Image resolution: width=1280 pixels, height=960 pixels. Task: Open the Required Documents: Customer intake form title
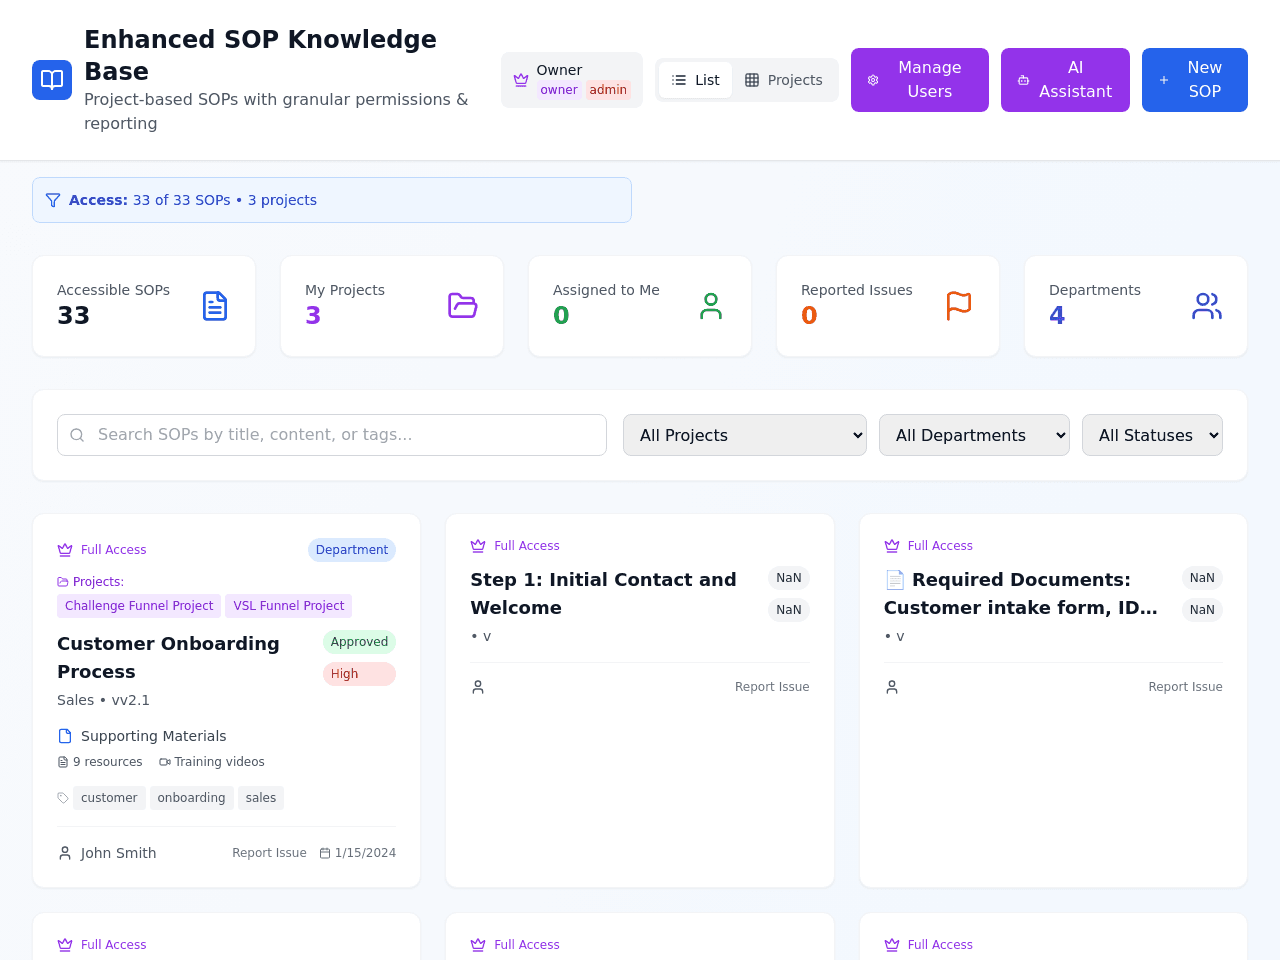(1021, 594)
